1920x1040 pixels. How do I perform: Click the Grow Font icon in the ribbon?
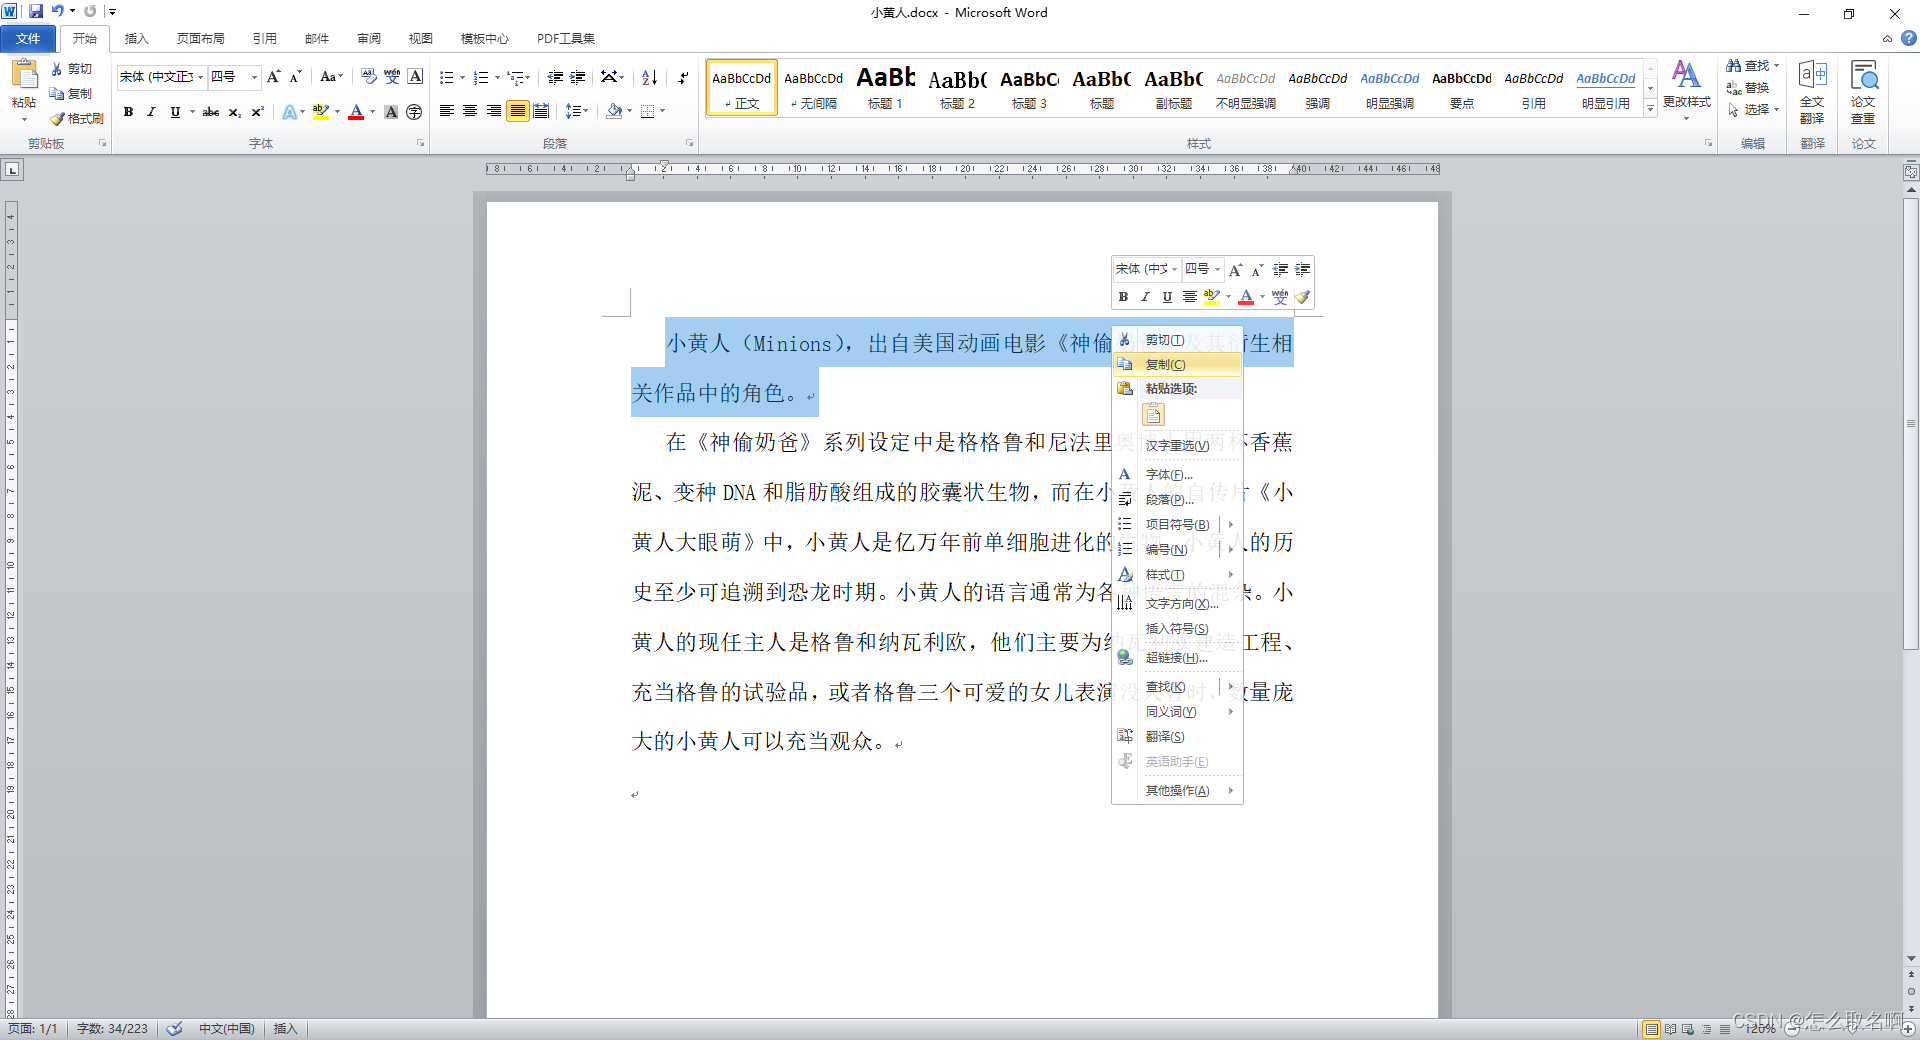click(x=273, y=77)
